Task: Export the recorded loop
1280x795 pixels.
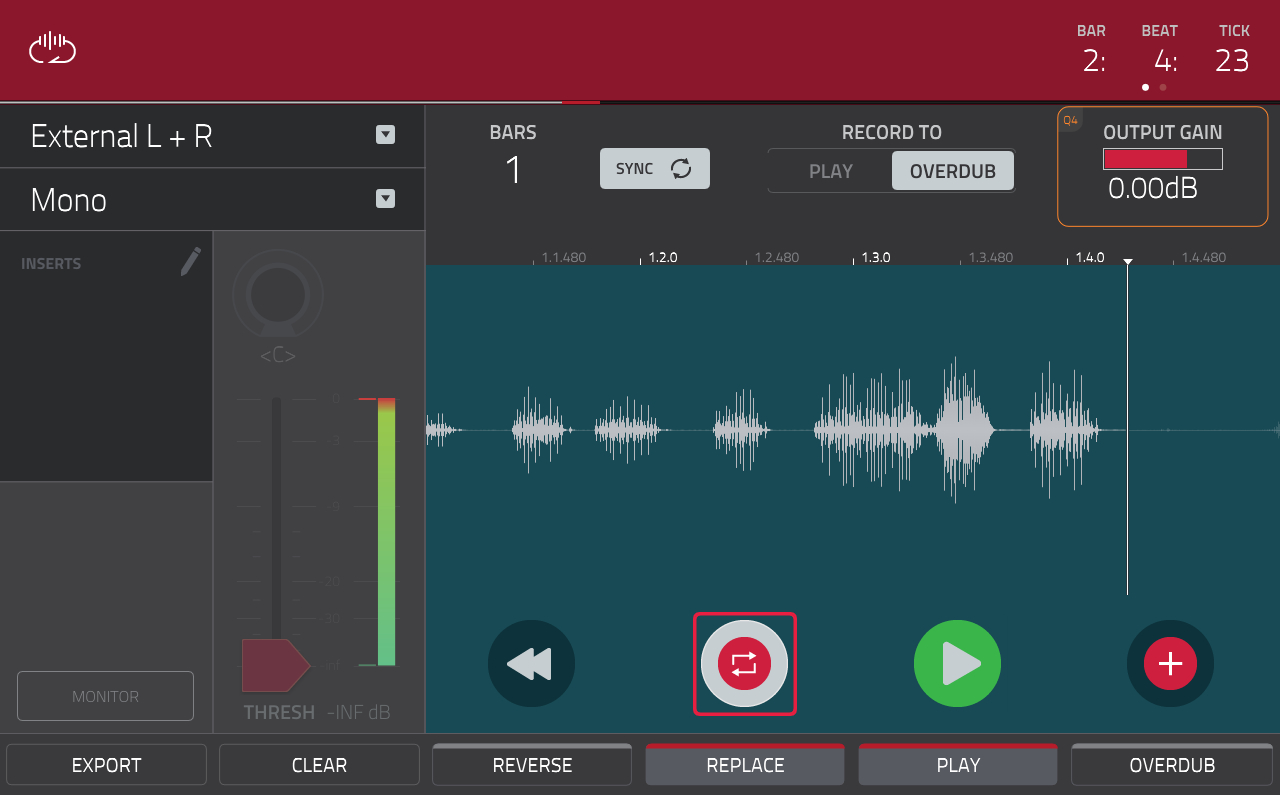Action: [106, 764]
